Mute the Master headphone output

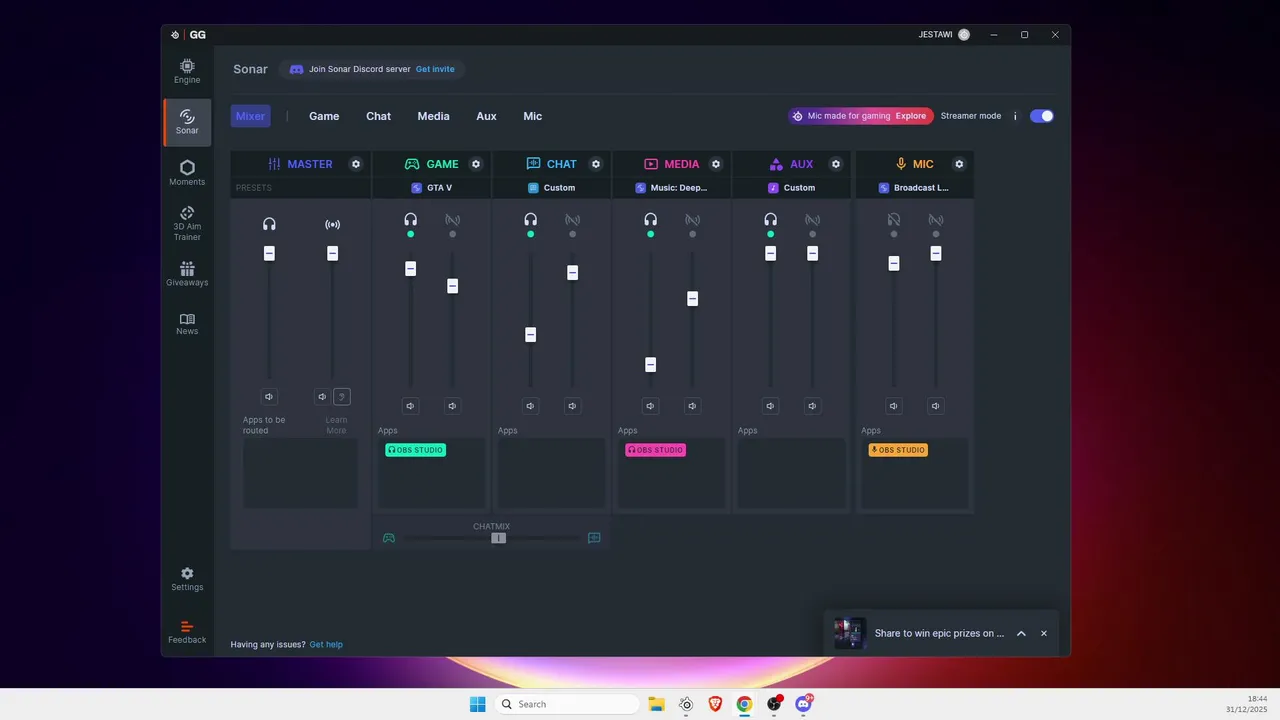[269, 397]
